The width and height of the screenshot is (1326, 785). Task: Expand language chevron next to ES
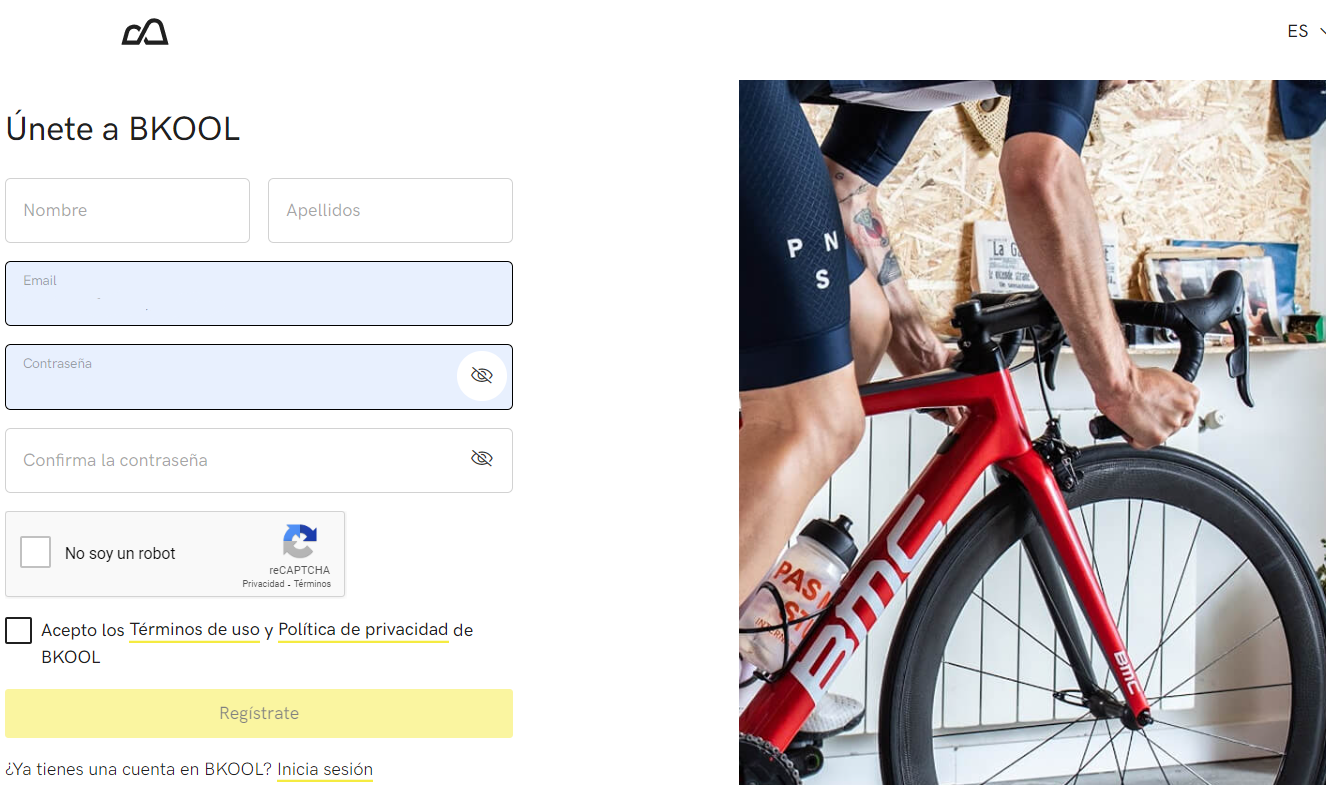(1322, 32)
